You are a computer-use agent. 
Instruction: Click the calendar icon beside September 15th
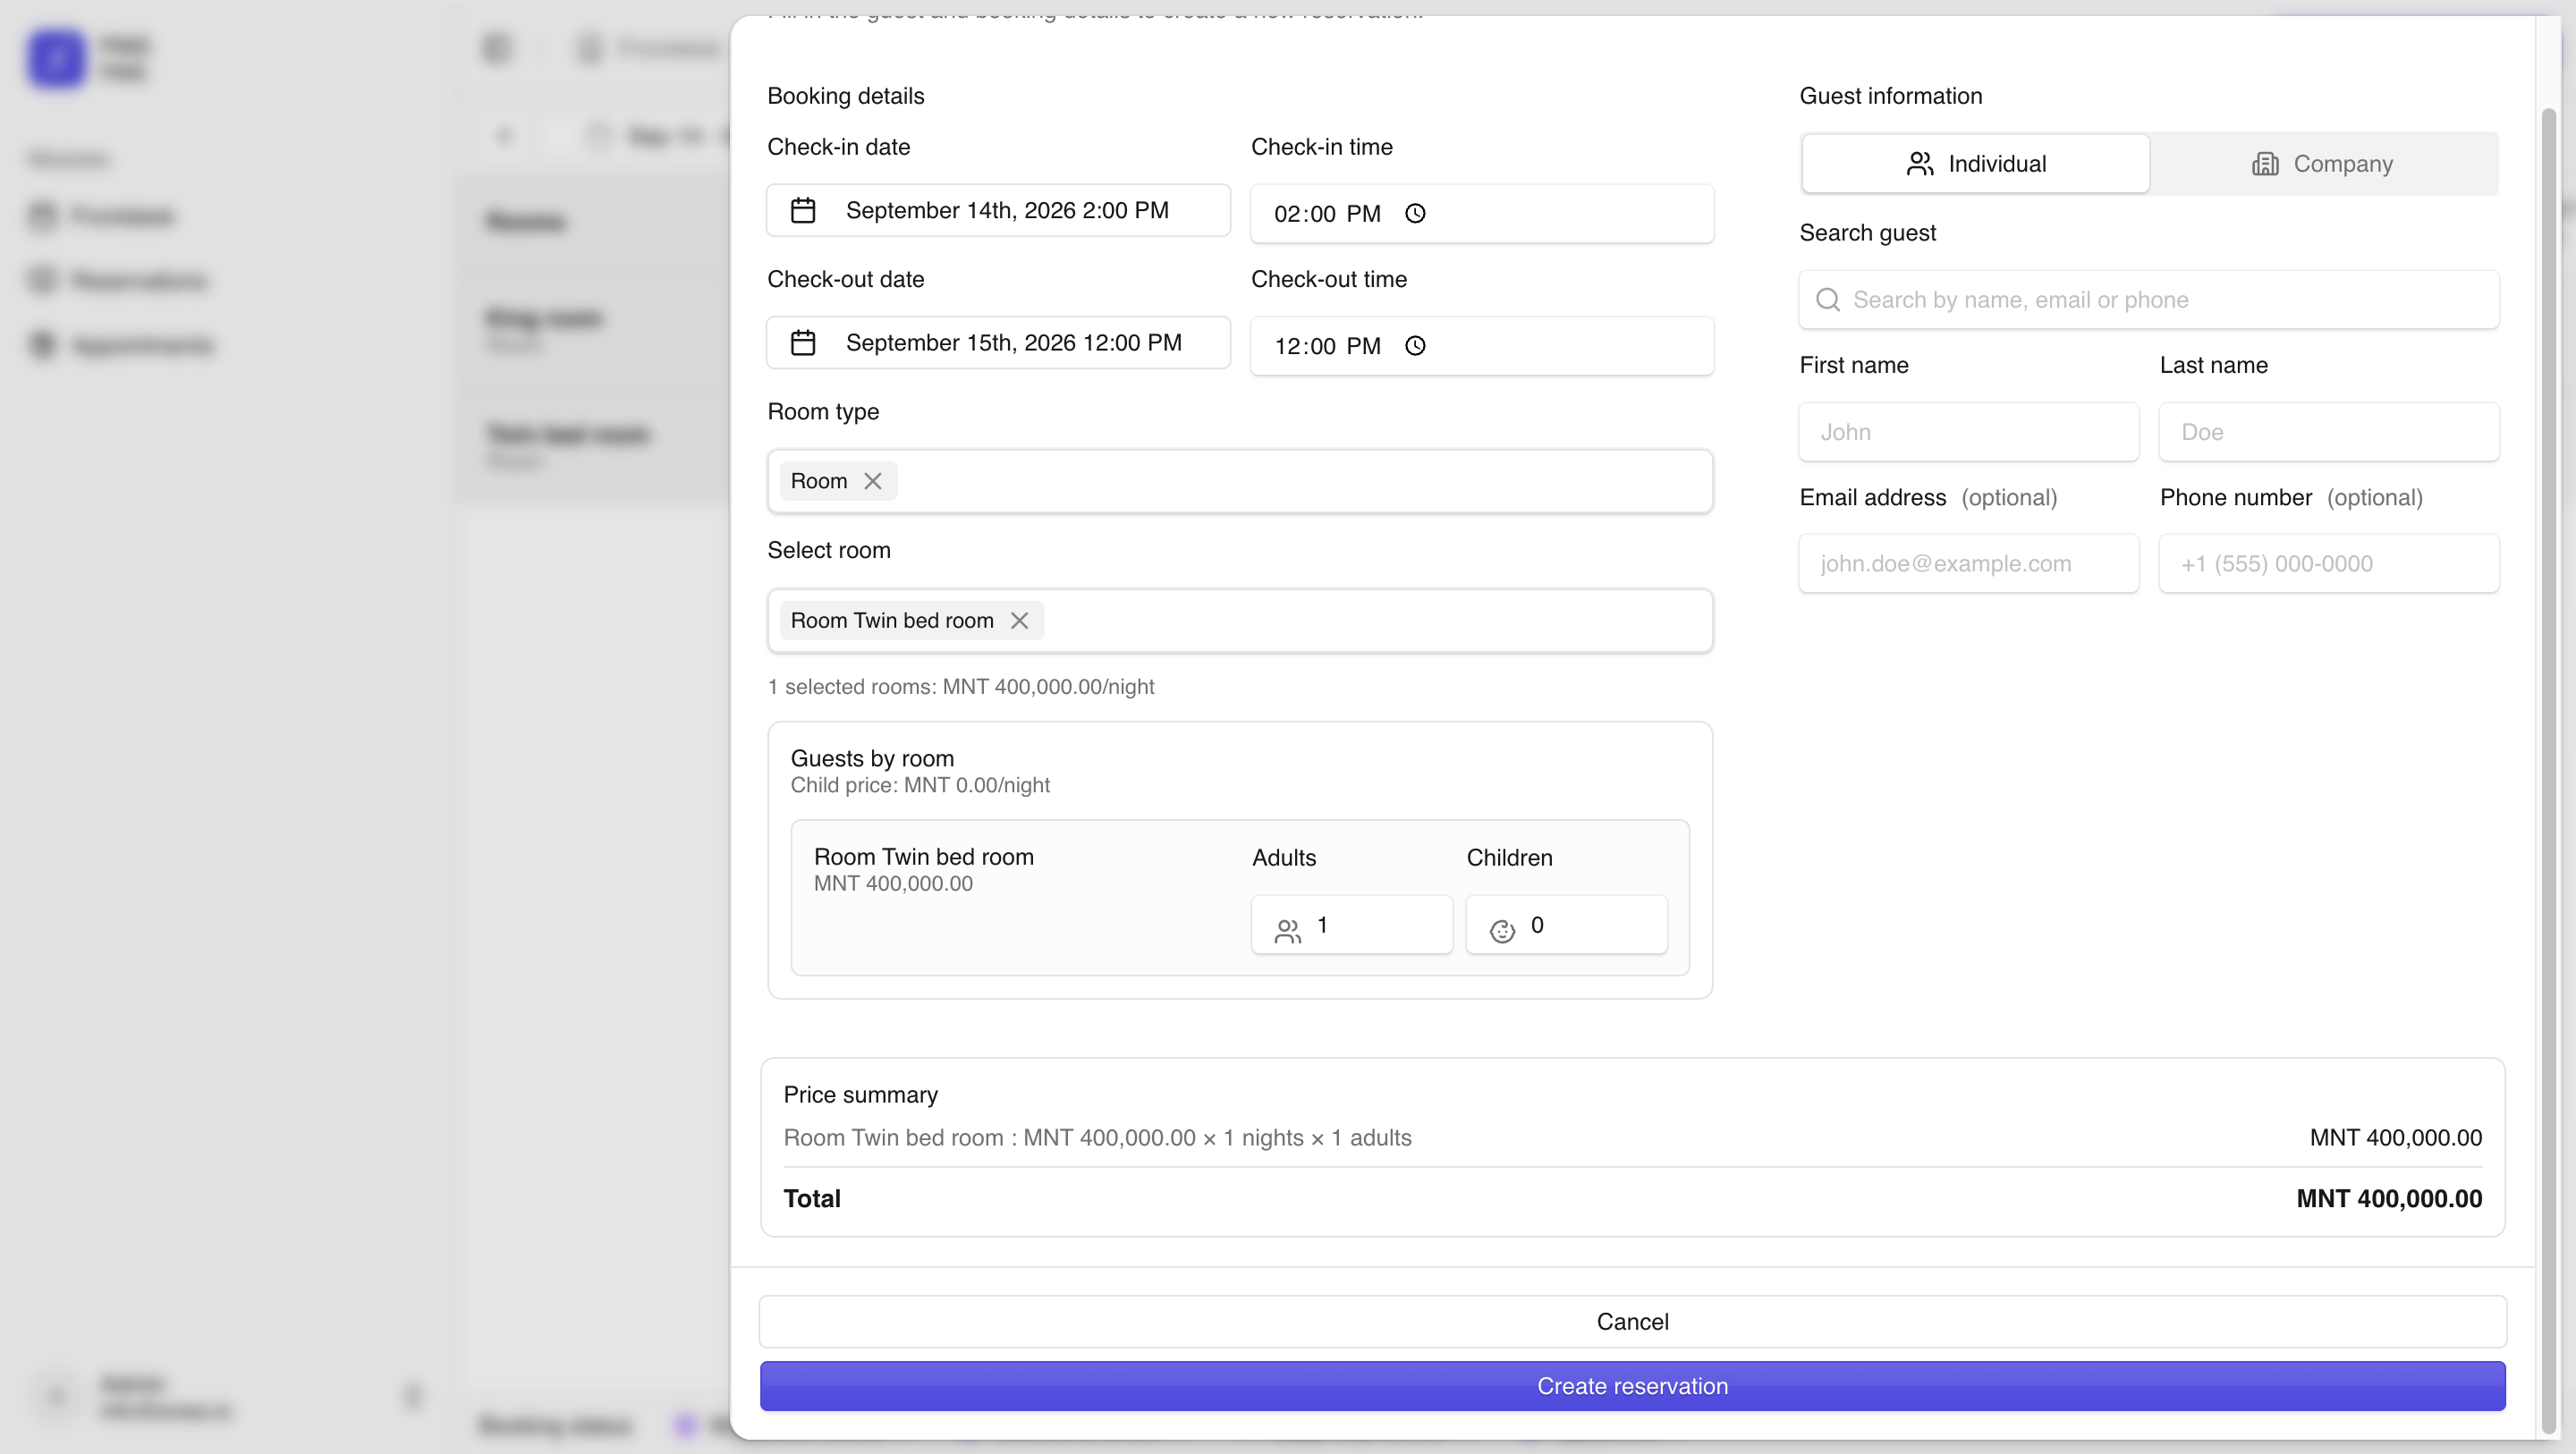[x=803, y=342]
